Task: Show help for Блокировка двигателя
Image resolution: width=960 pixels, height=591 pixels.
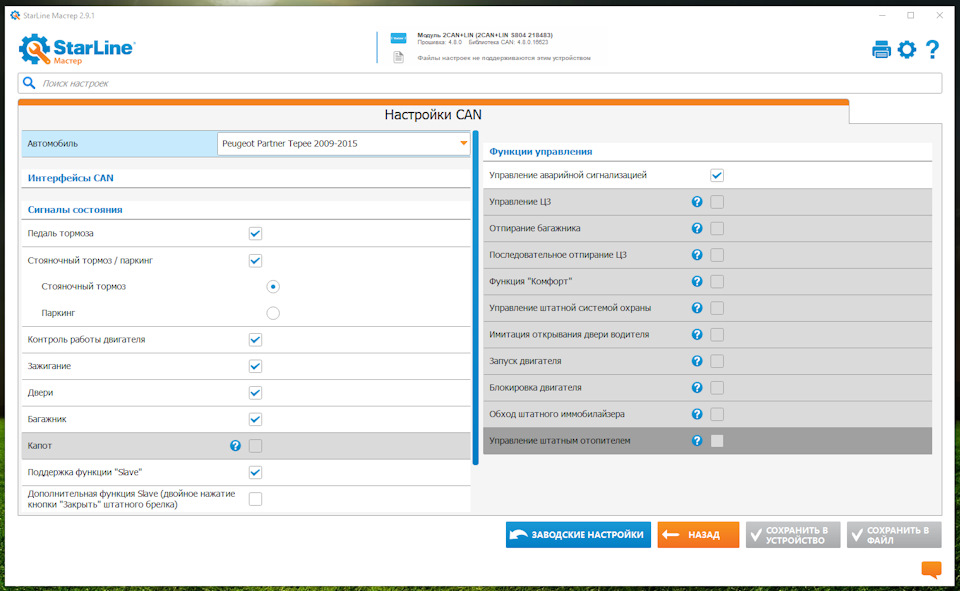Action: (x=697, y=388)
